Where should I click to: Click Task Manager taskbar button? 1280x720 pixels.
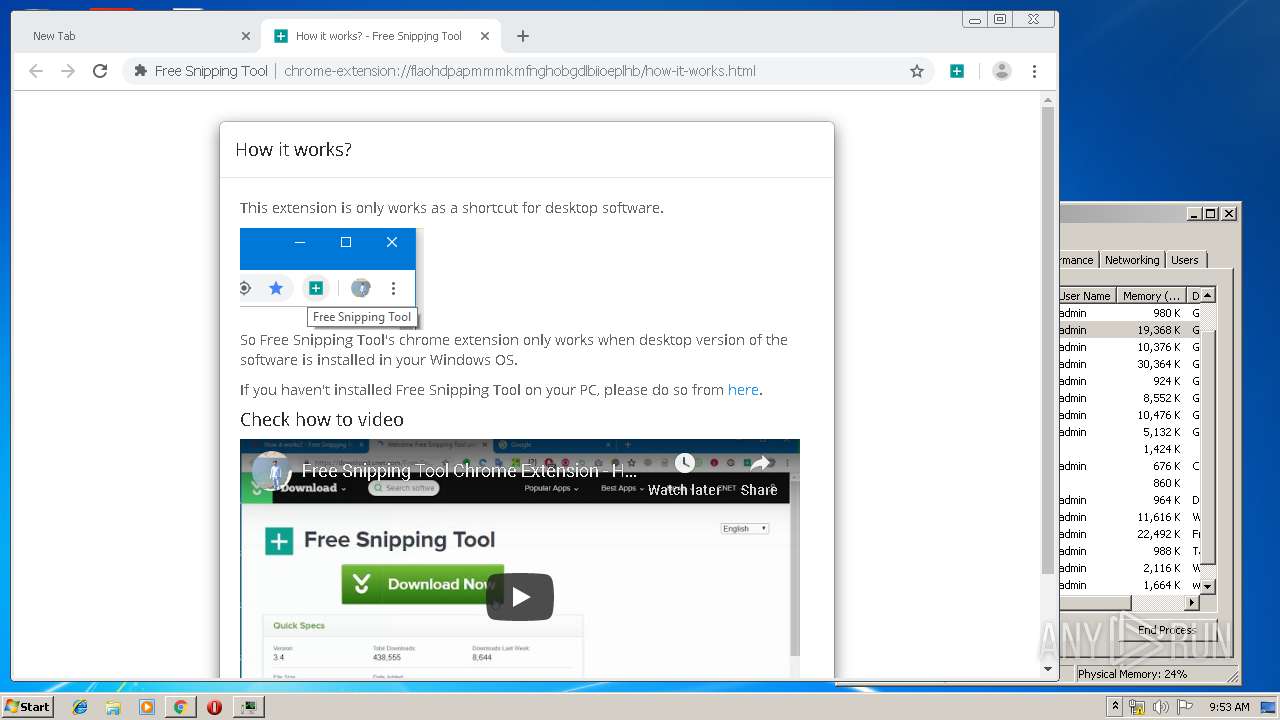248,707
